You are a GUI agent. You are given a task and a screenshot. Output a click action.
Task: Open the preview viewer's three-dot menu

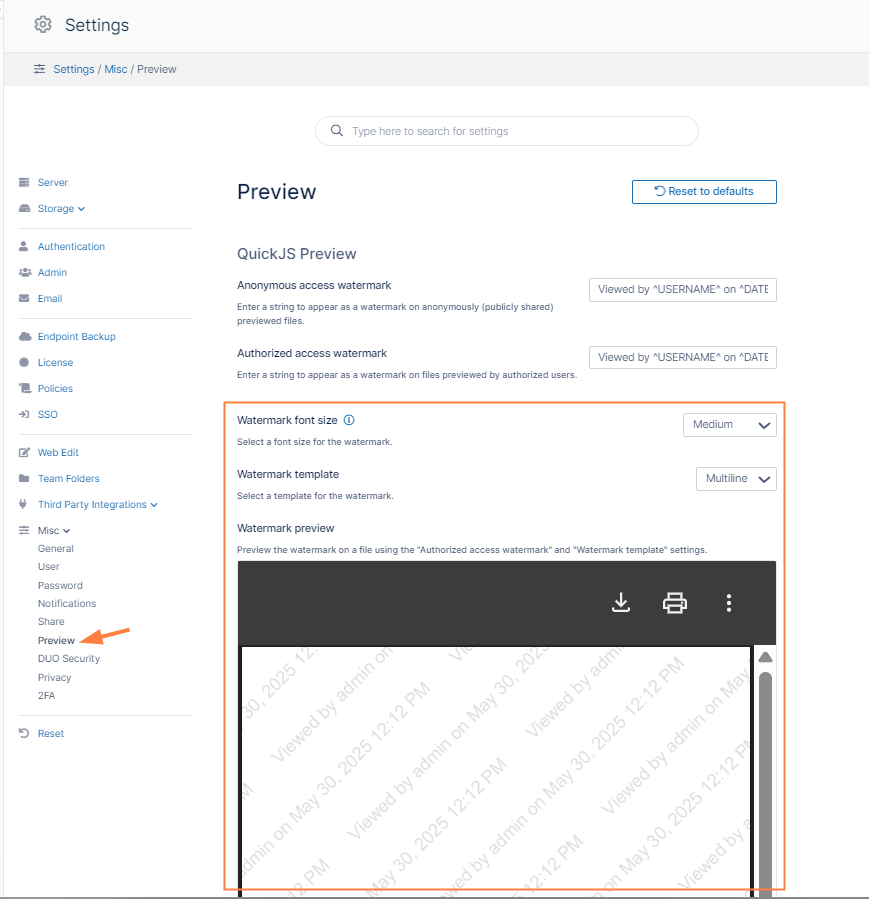(x=729, y=603)
